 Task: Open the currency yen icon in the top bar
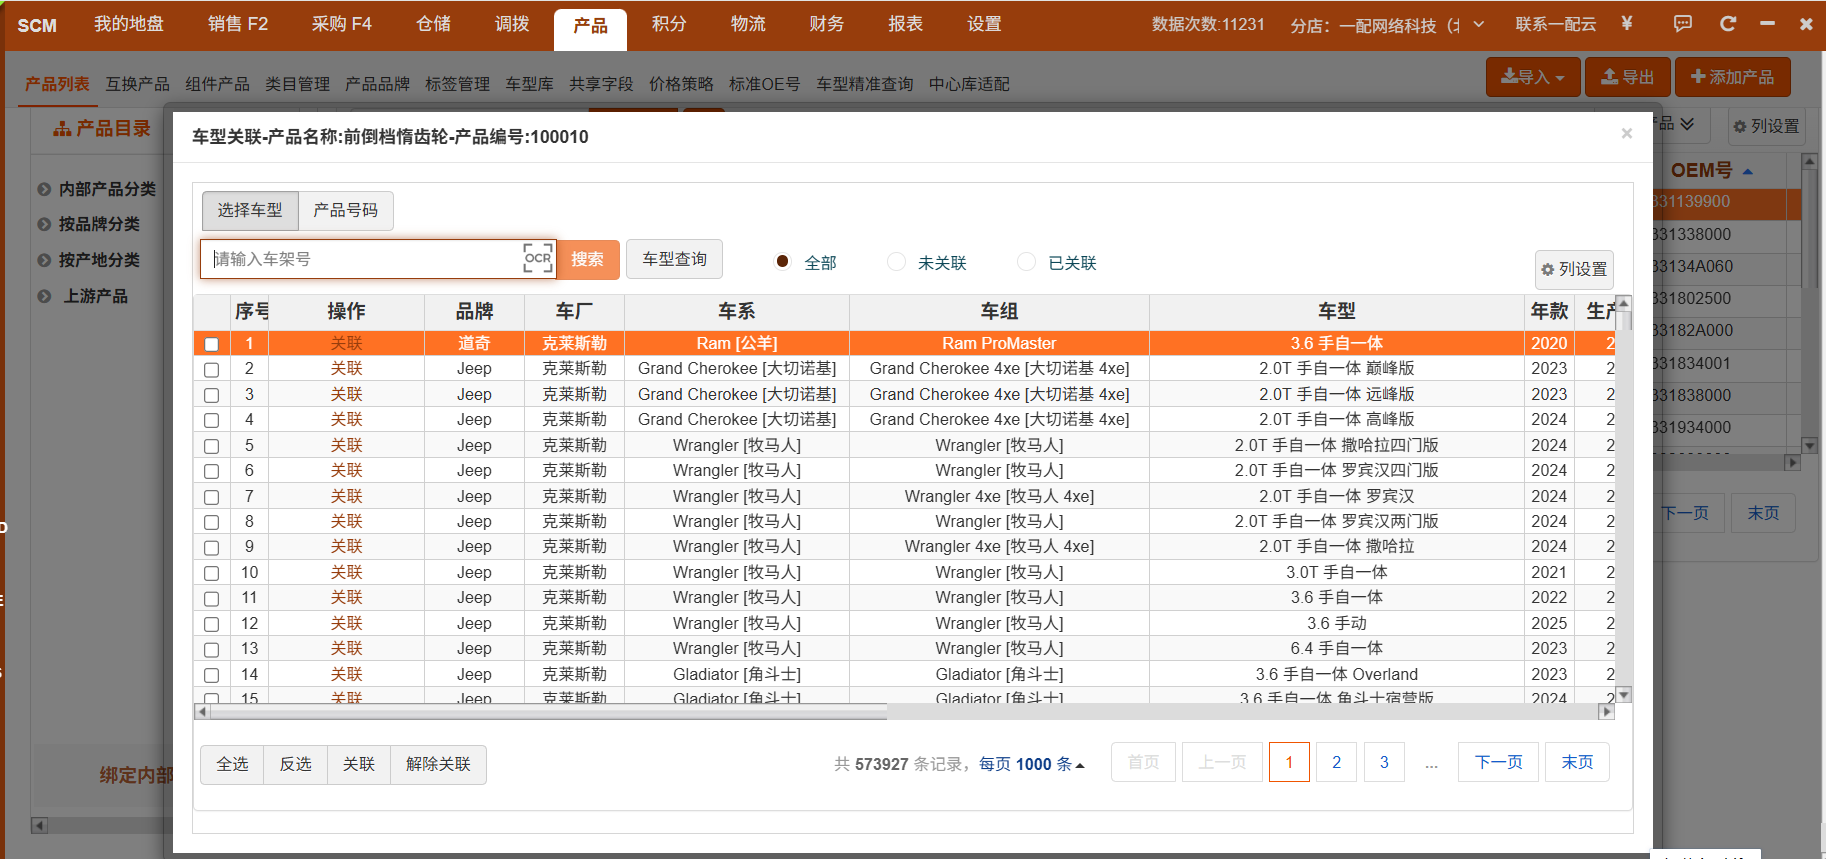[x=1627, y=24]
